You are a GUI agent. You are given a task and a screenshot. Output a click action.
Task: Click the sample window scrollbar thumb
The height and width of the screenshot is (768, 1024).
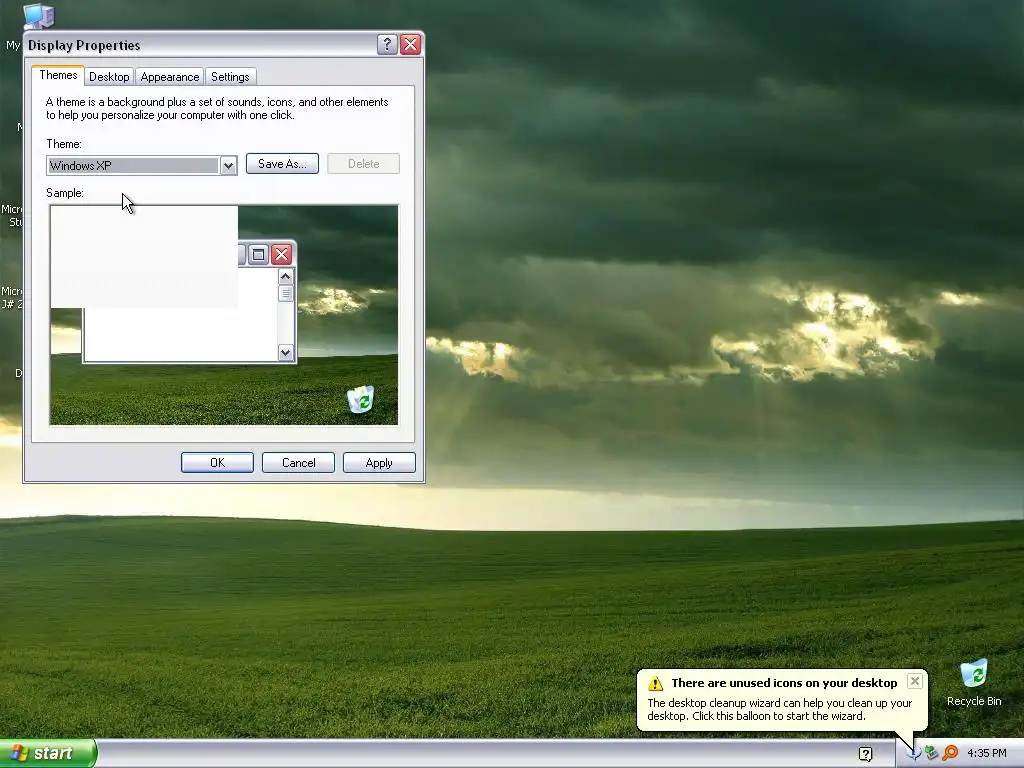tap(285, 294)
